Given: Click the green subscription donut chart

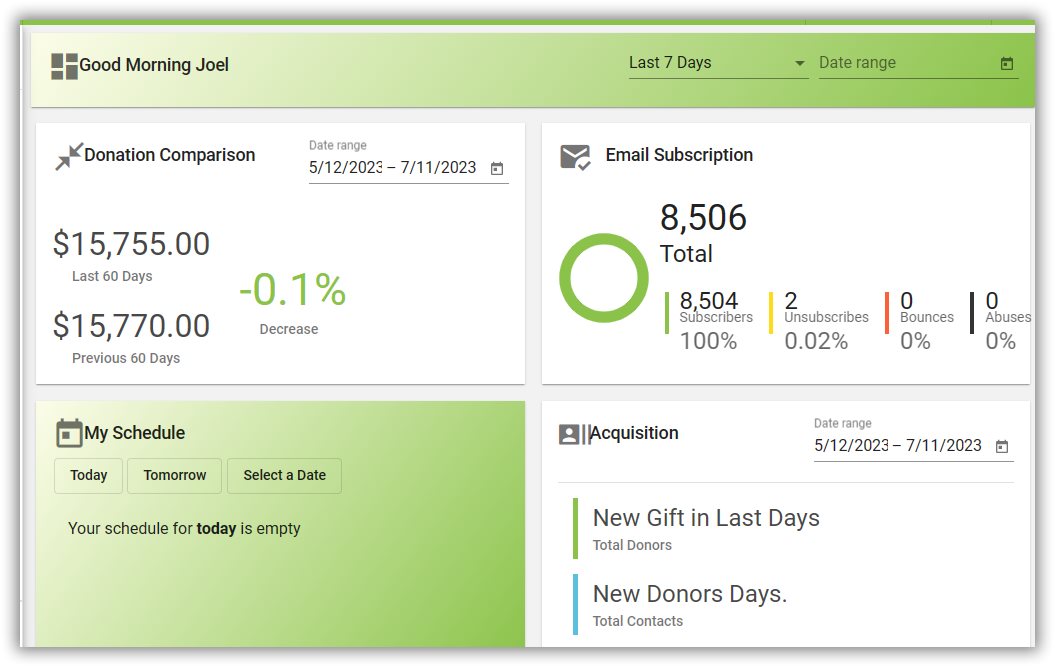Looking at the screenshot, I should 604,278.
